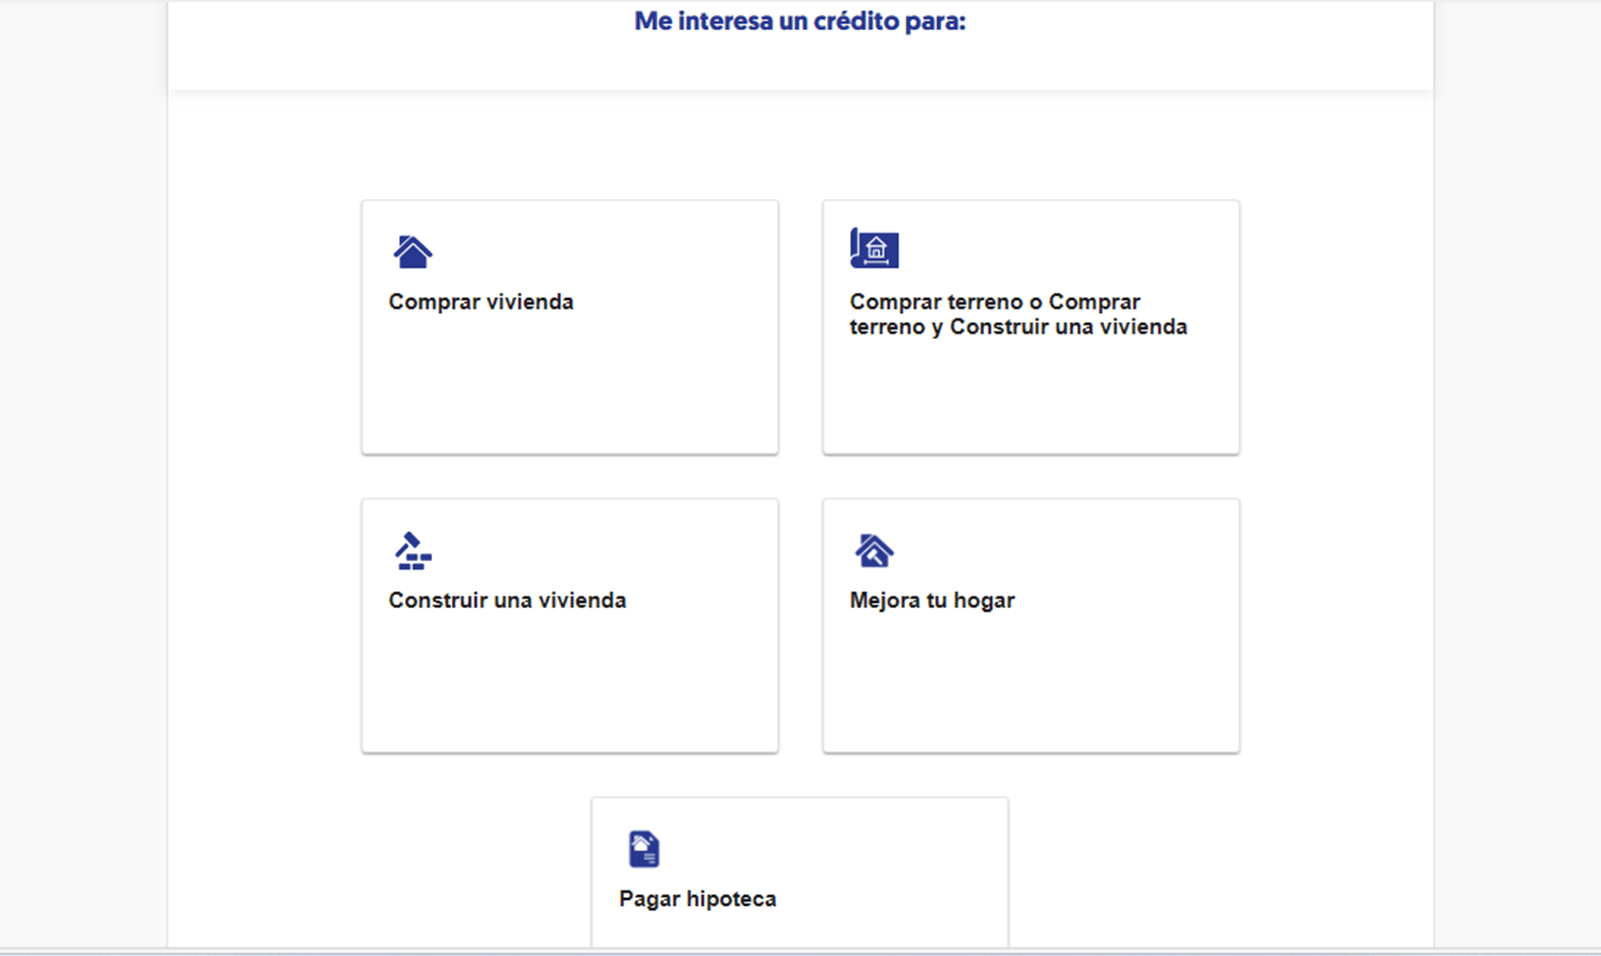Click the house repair icon above Mejora tu hogar
This screenshot has width=1601, height=956.
874,551
